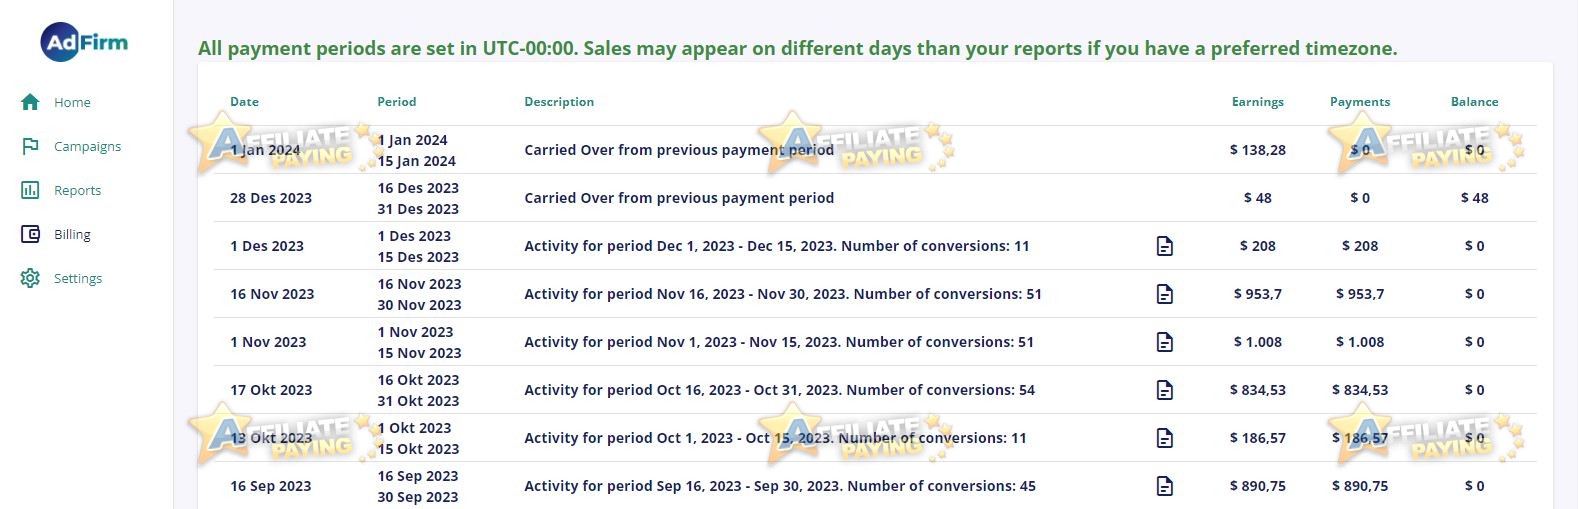The width and height of the screenshot is (1578, 509).
Task: Open the Campaigns menu item
Action: click(x=87, y=146)
